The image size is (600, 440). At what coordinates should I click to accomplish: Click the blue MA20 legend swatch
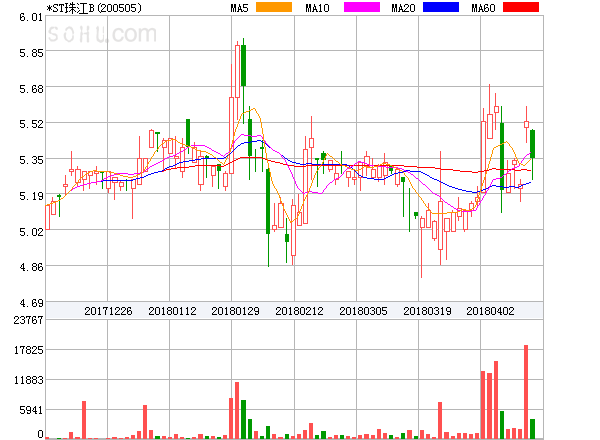pyautogui.click(x=441, y=7)
